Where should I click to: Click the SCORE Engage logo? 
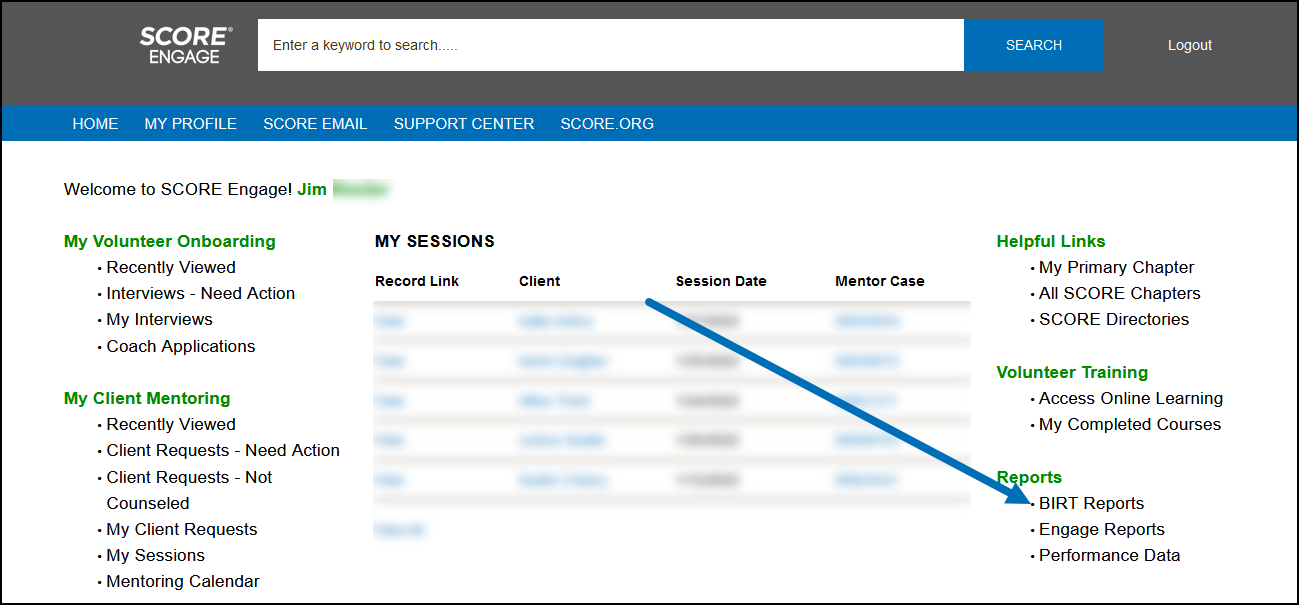tap(185, 45)
